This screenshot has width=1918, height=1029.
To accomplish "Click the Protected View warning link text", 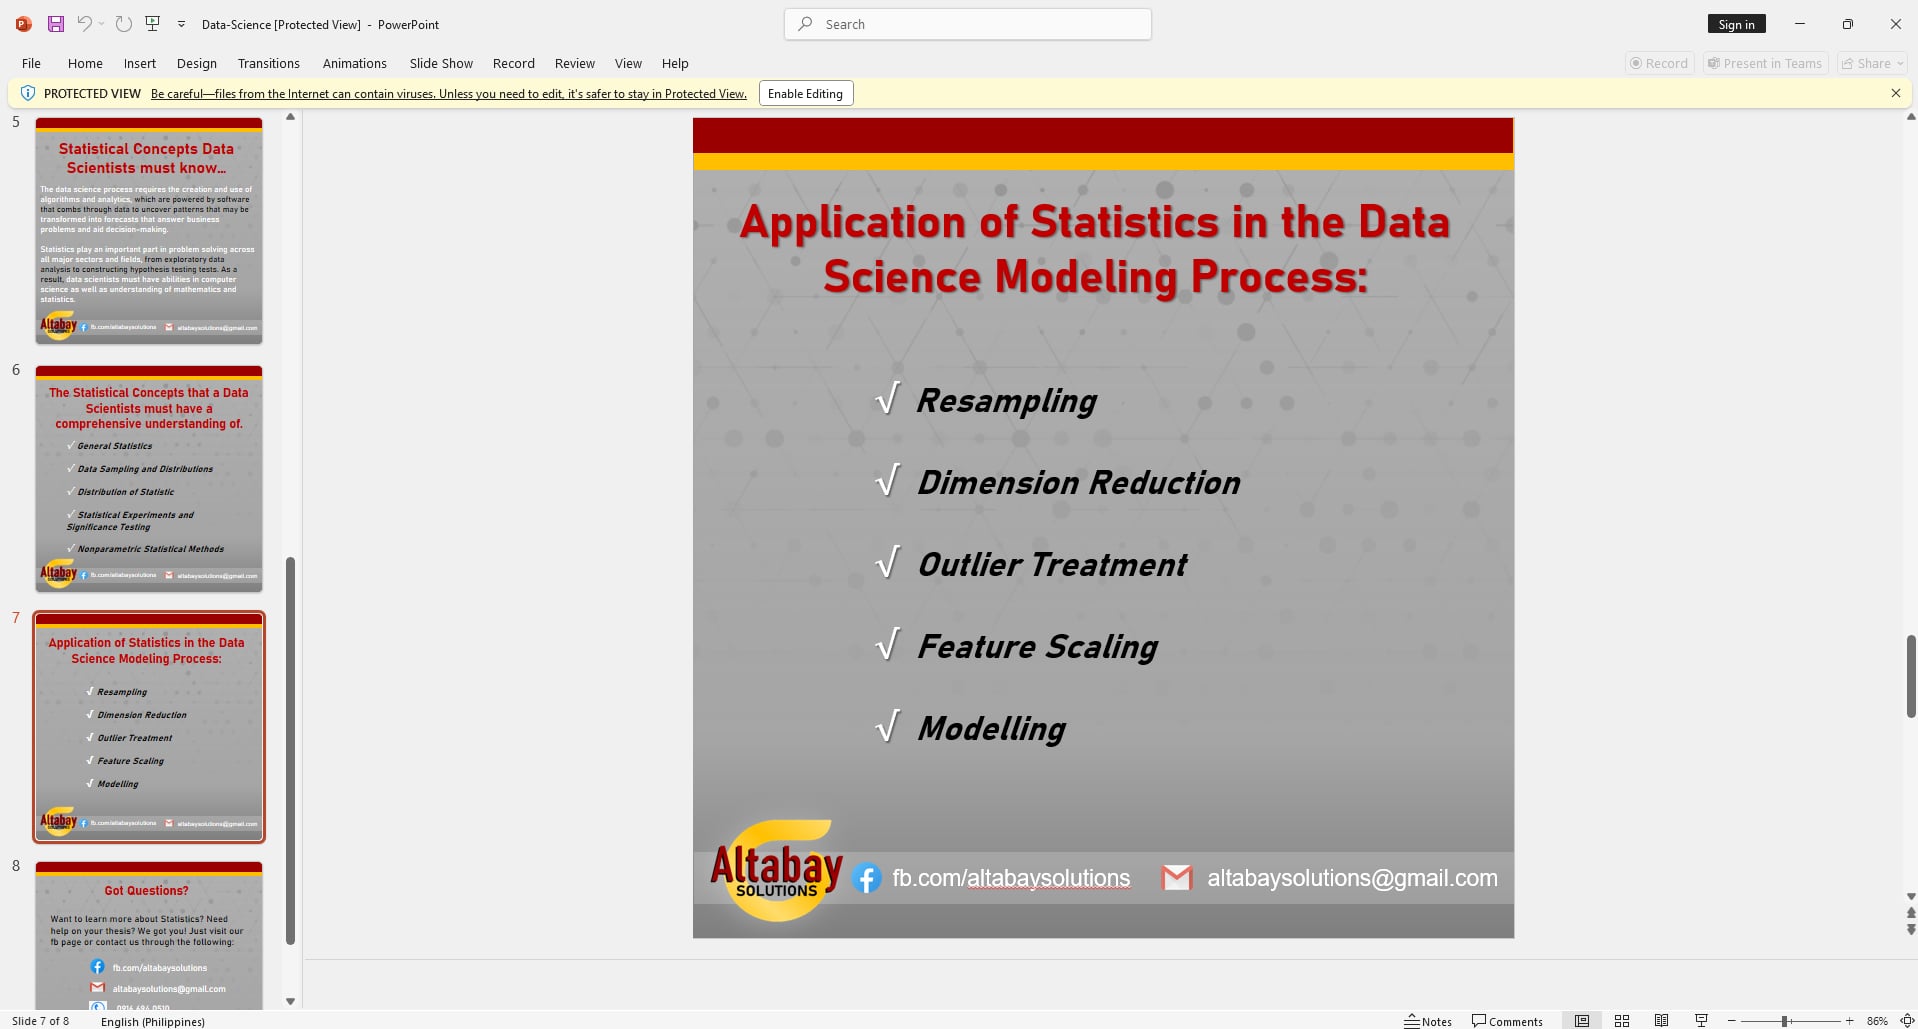I will click(x=449, y=93).
